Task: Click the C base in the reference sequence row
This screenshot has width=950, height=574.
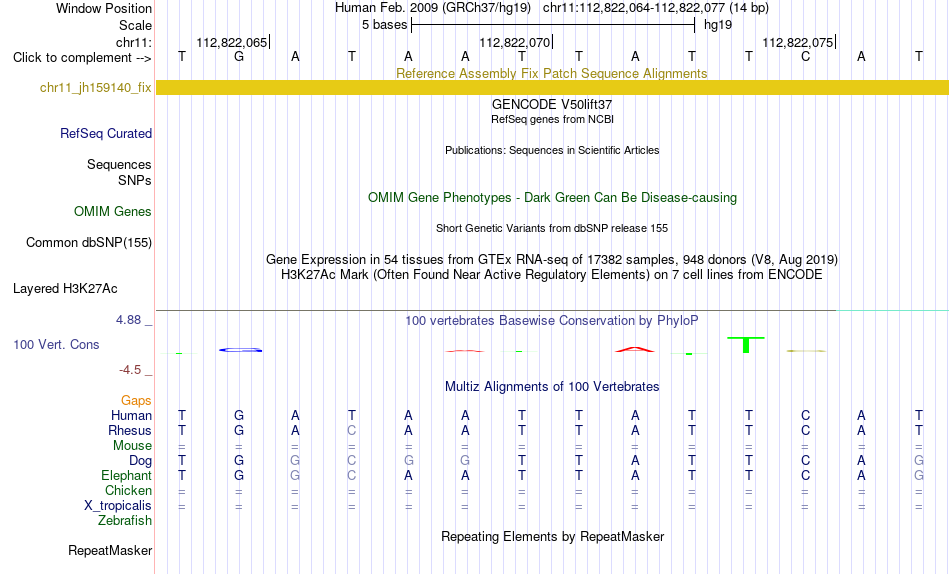Action: 805,56
